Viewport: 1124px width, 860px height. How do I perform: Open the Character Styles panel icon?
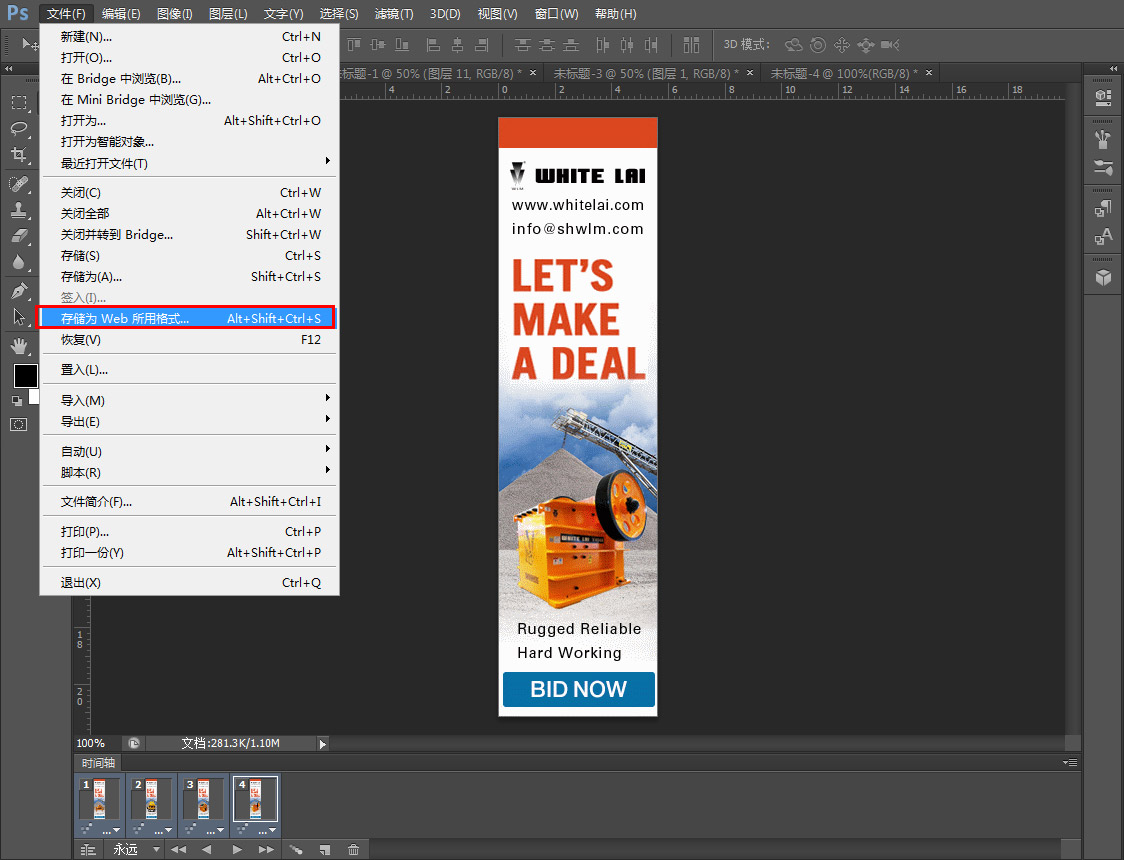pyautogui.click(x=1103, y=237)
